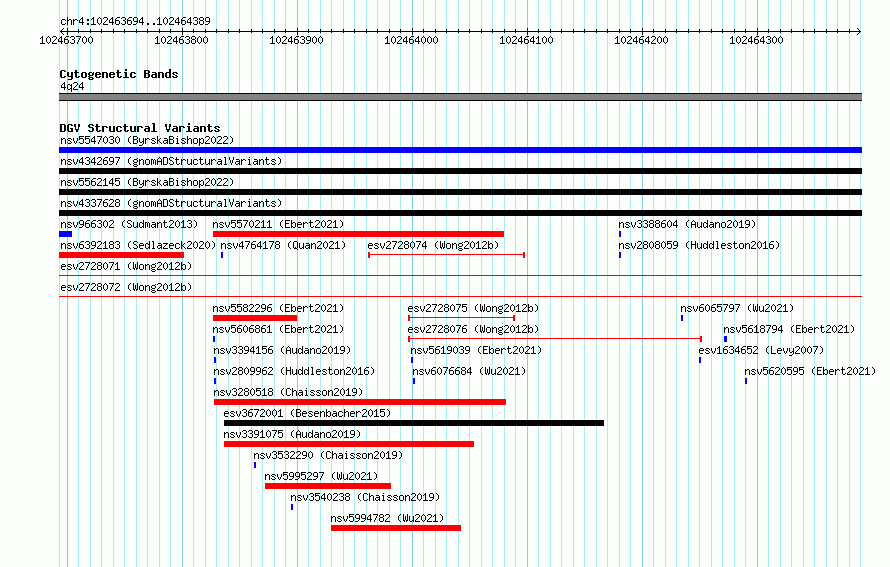The width and height of the screenshot is (890, 567).
Task: Click the chr4:102463694..102464389 region label
Action: pyautogui.click(x=135, y=21)
